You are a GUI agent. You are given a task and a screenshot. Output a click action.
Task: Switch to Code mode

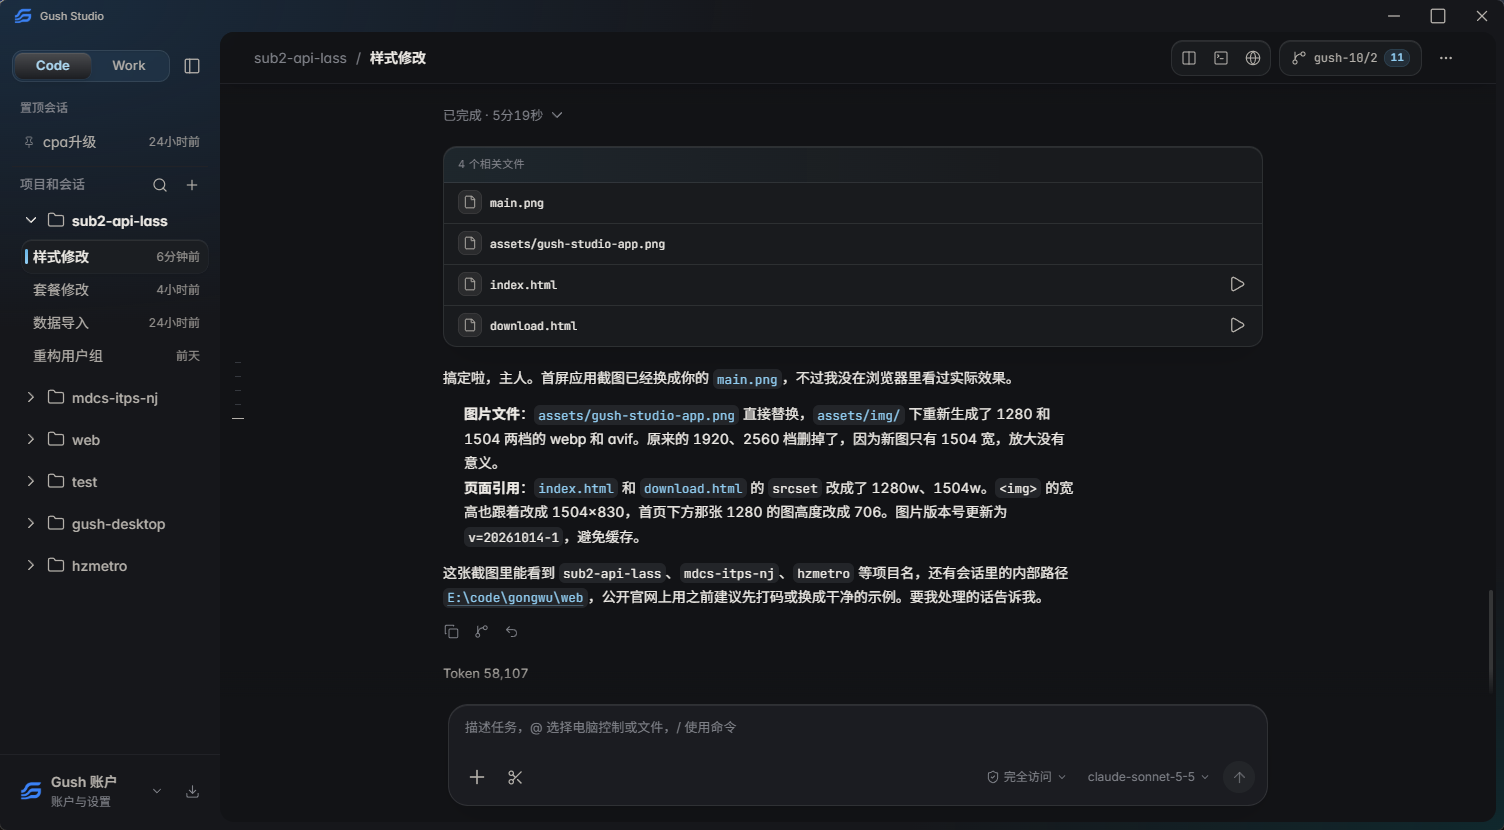(x=53, y=66)
